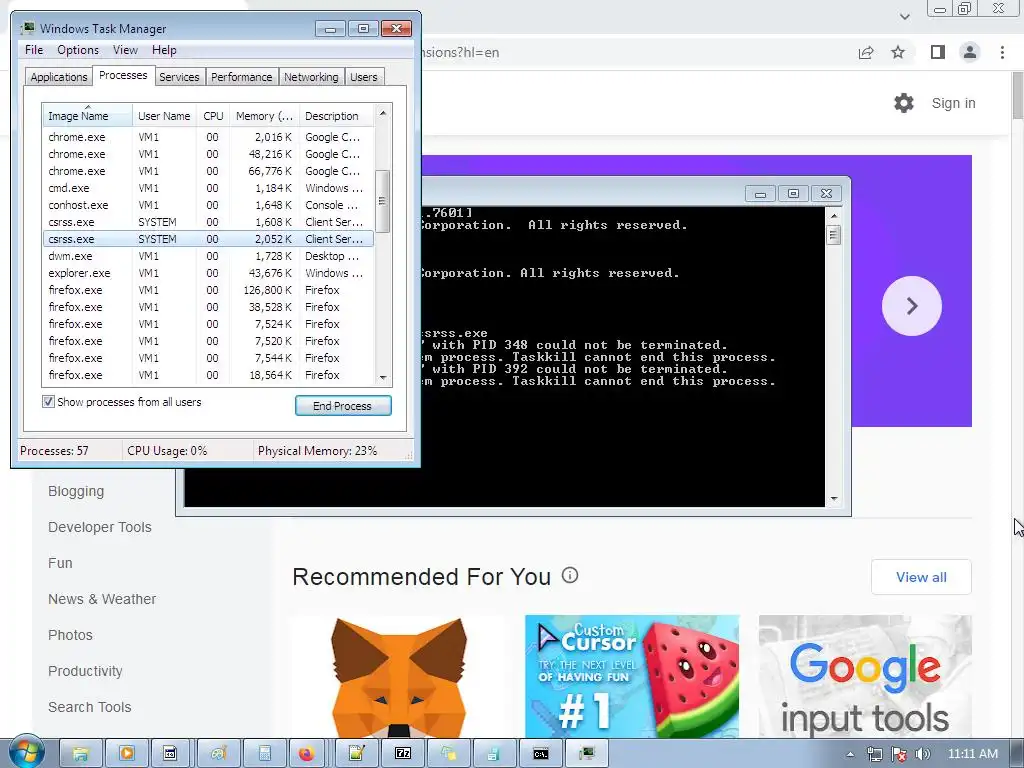Image resolution: width=1024 pixels, height=768 pixels.
Task: Switch to the Users tab
Action: 364,77
